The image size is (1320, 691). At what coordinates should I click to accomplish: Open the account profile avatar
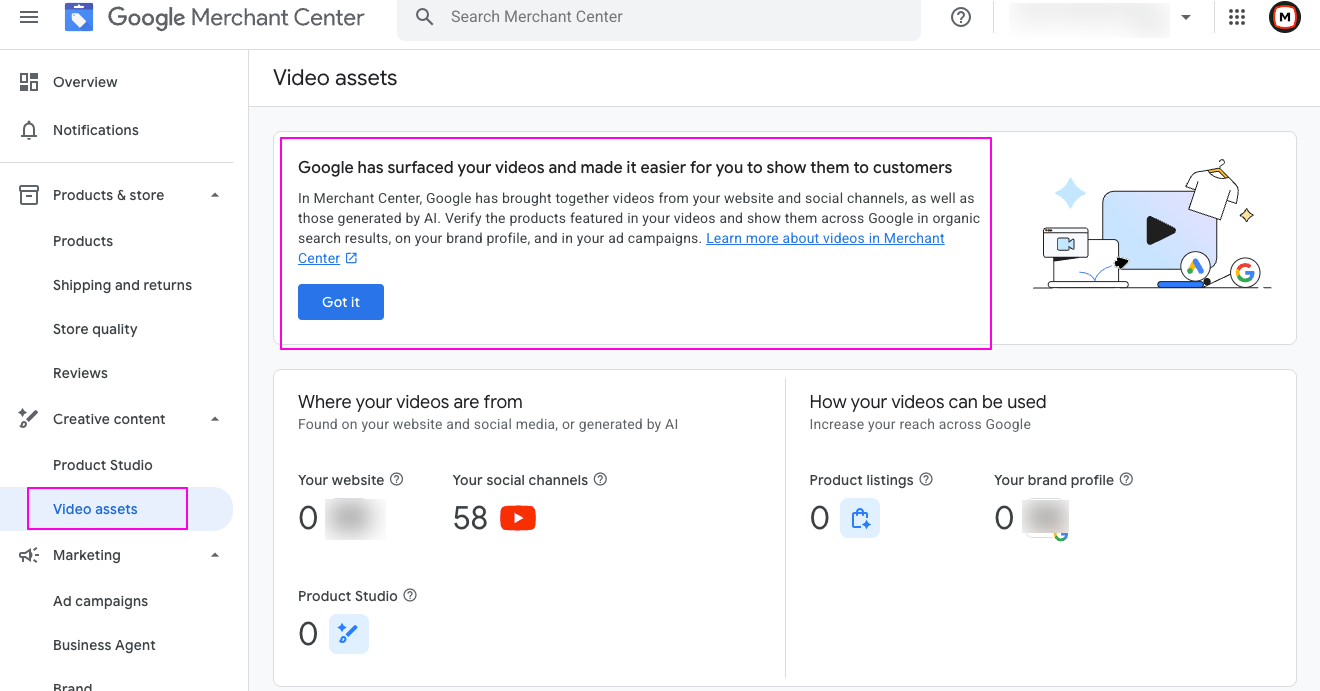click(1285, 17)
